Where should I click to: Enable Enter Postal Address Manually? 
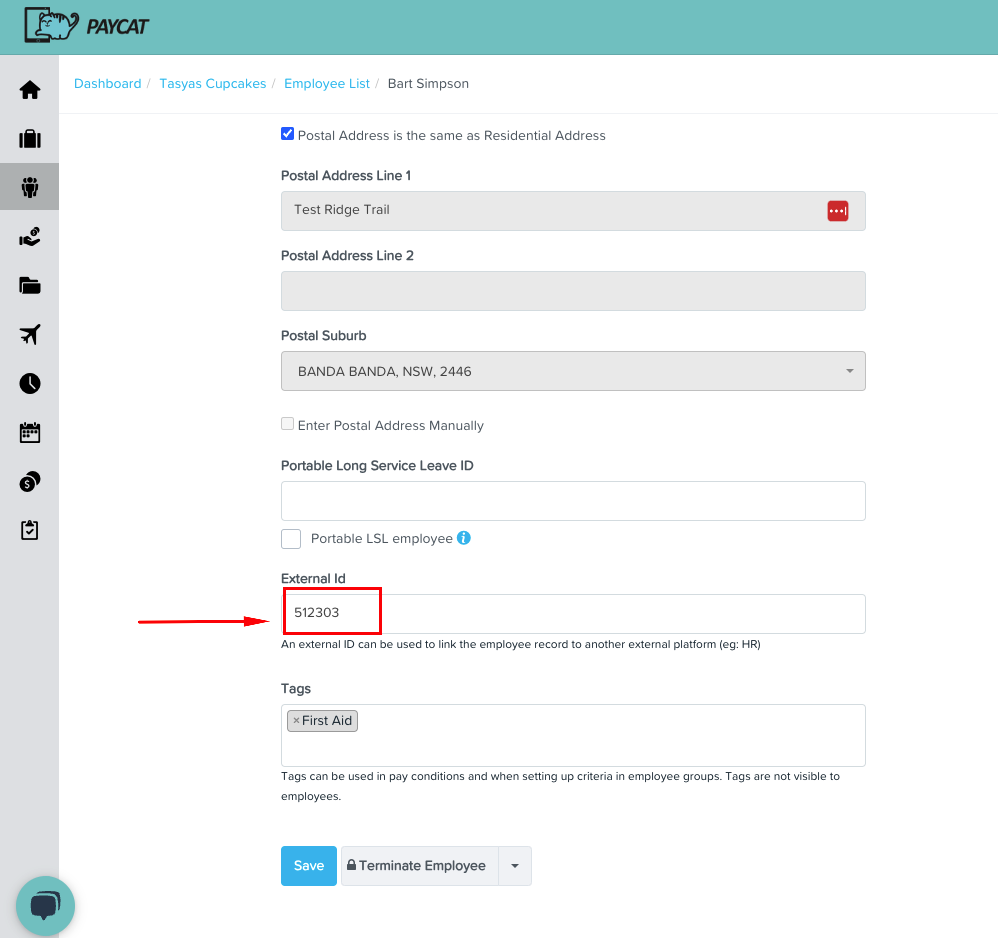[x=287, y=423]
